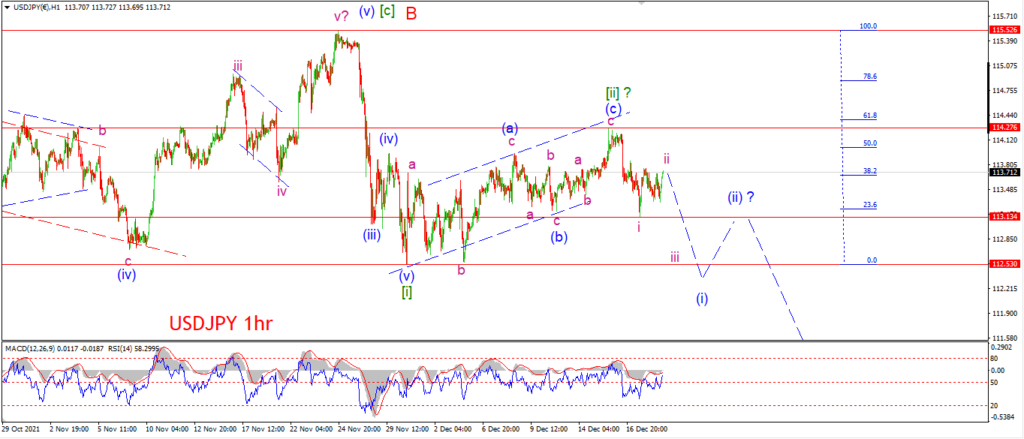Click the chart dropdown arrow beside USDJPY

coord(7,7)
